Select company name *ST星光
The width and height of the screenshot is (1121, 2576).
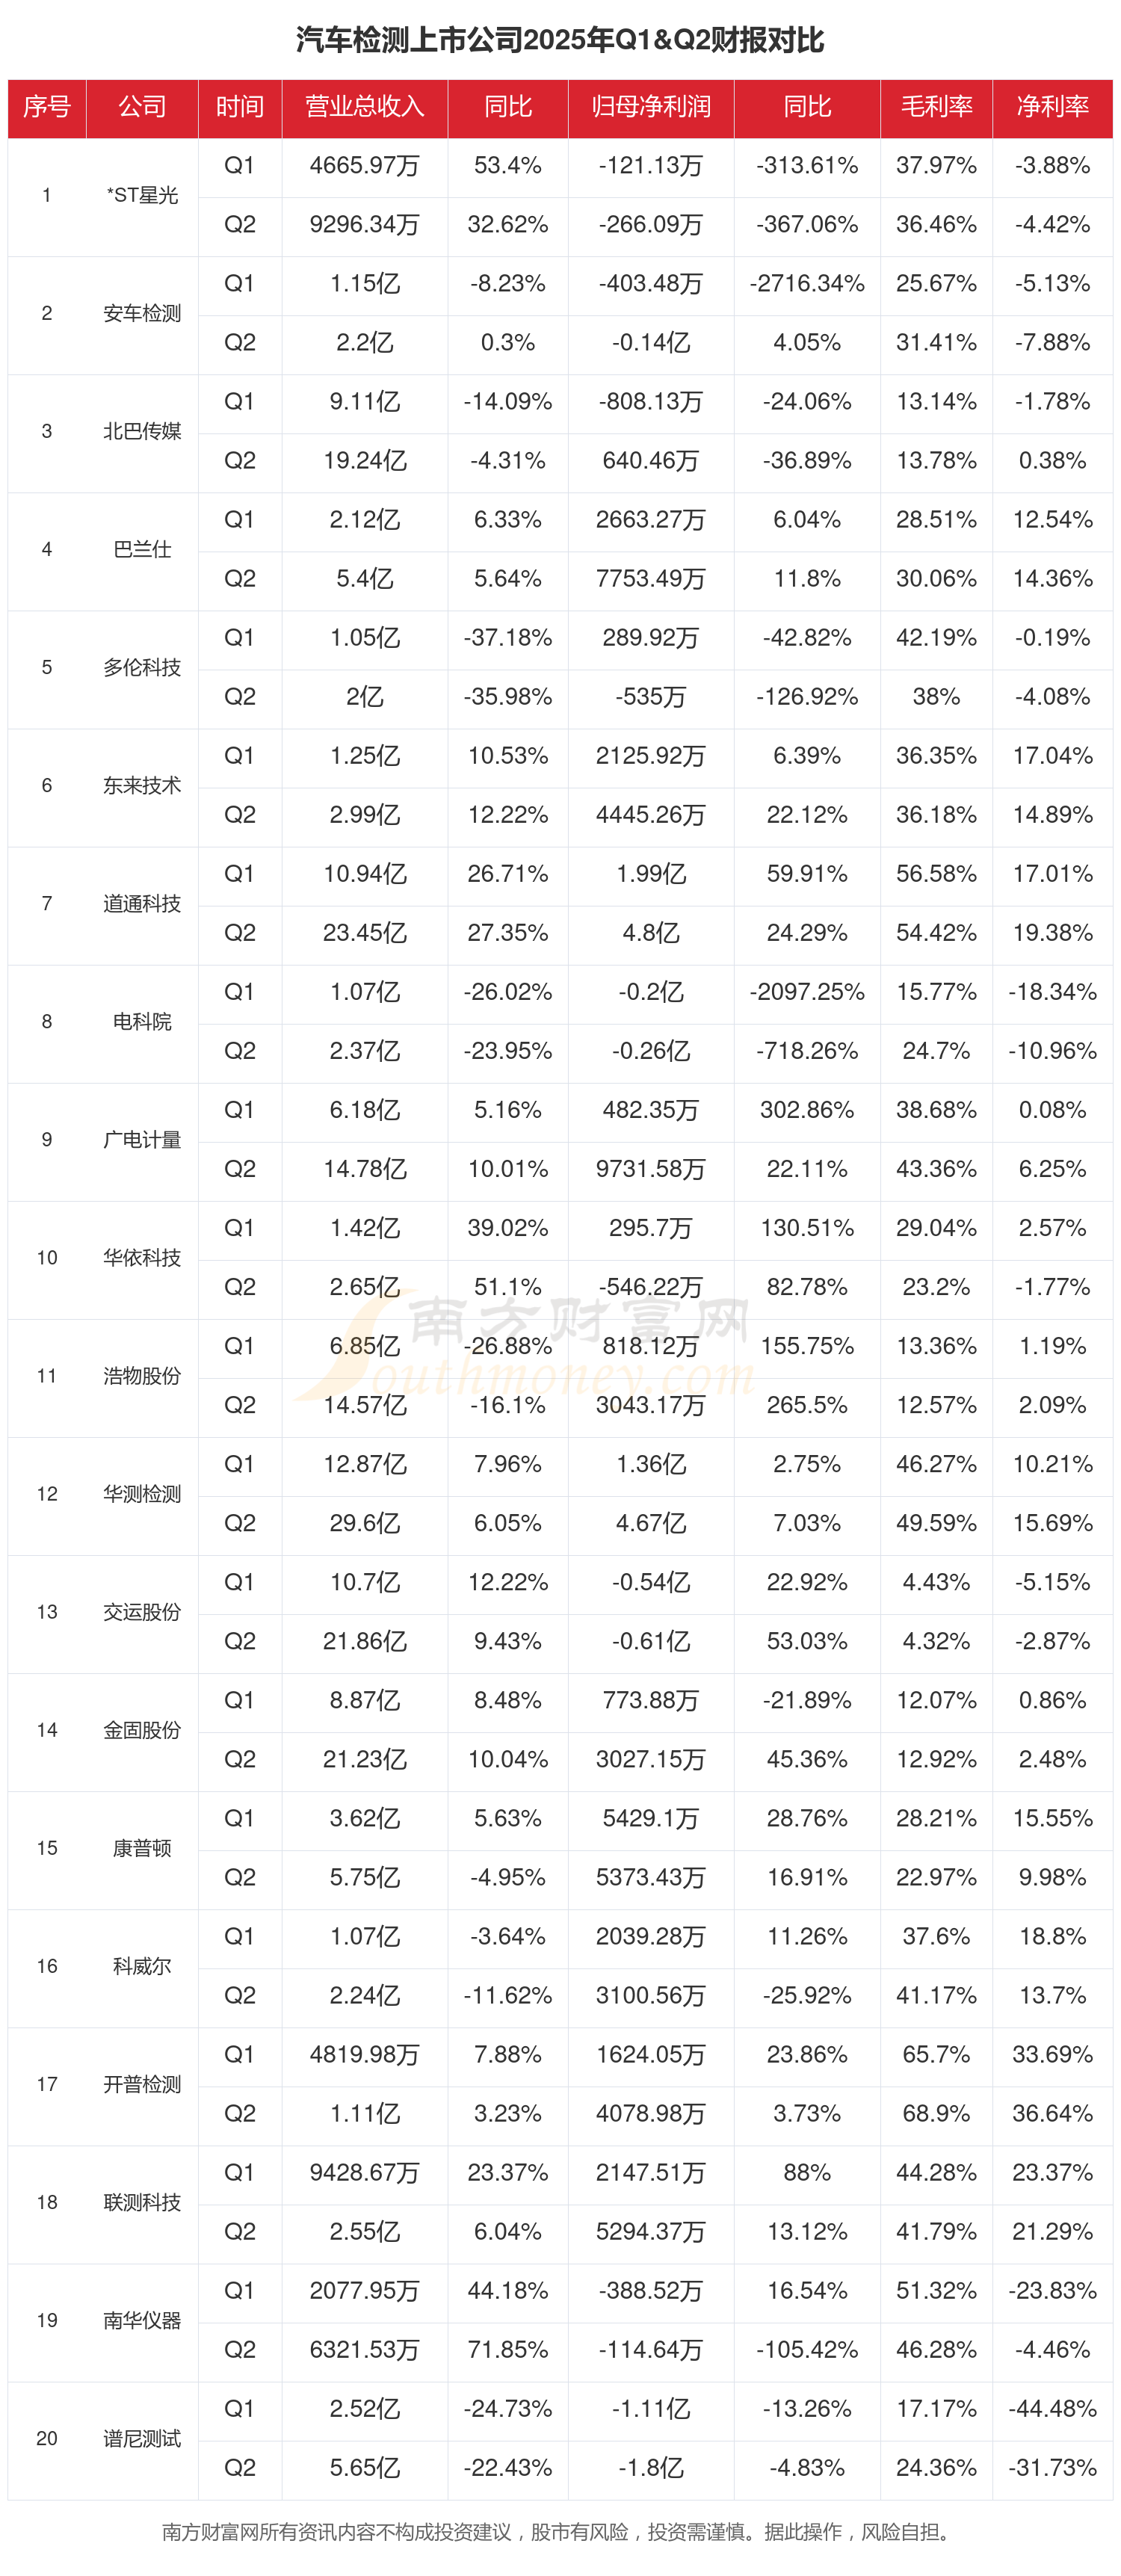tap(142, 196)
